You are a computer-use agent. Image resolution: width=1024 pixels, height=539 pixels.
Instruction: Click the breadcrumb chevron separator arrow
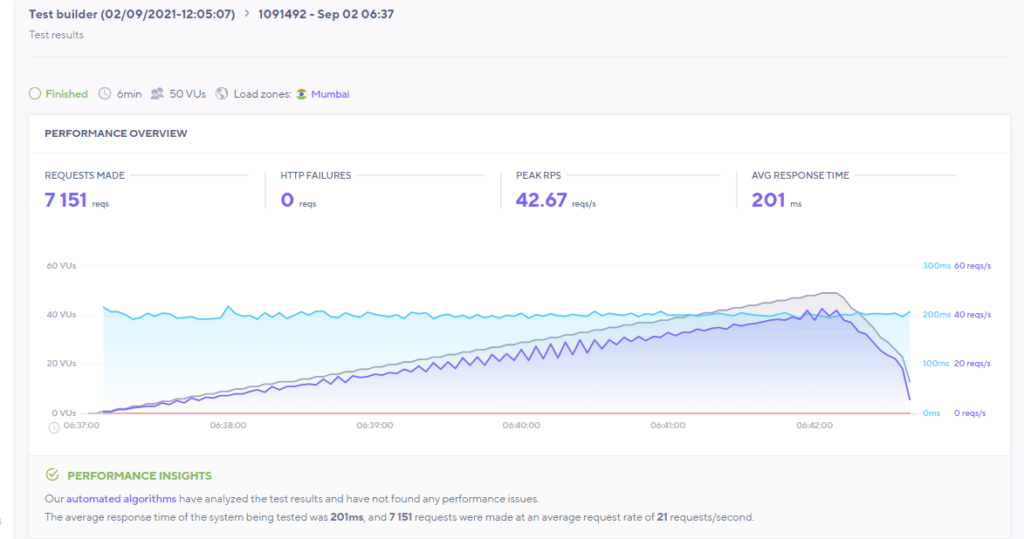click(246, 15)
